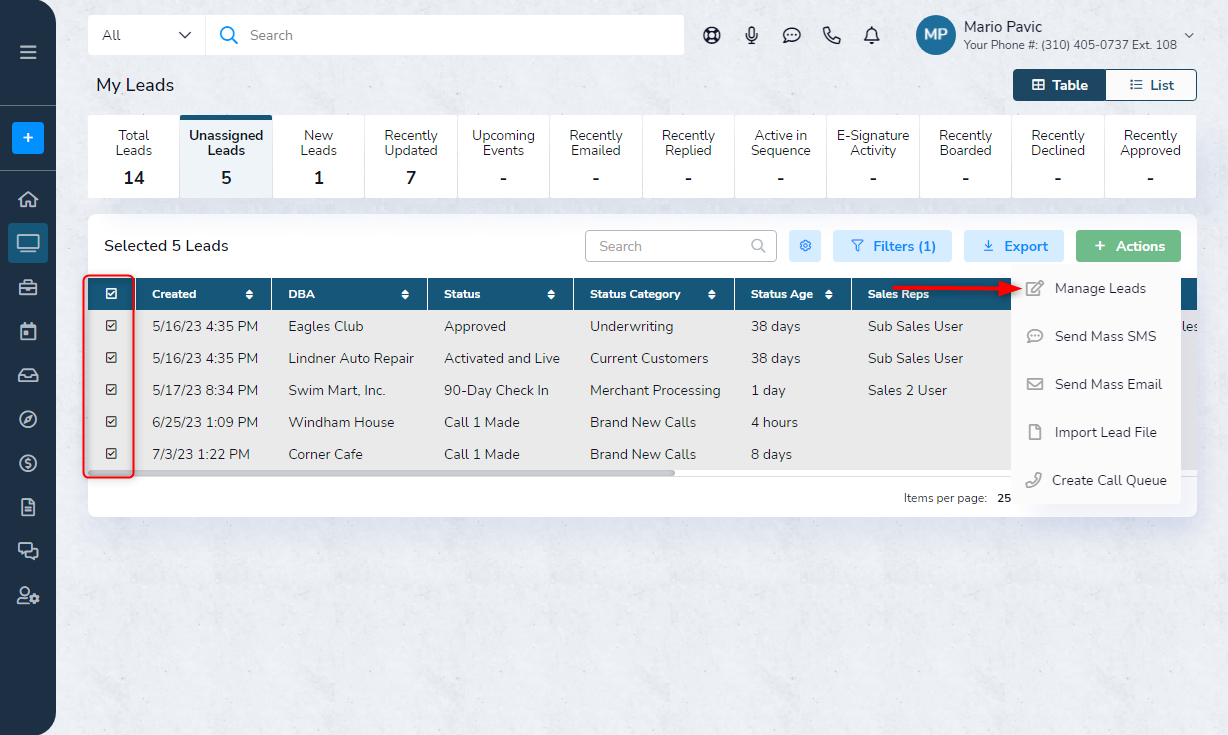Viewport: 1228px width, 735px height.
Task: Open the Recently Boarded tab
Action: point(966,157)
